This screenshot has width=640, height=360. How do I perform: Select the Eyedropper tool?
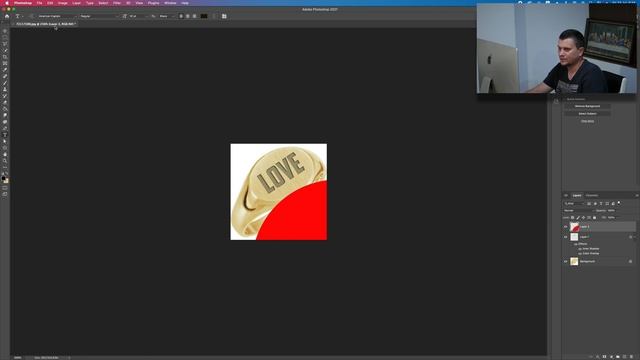(5, 70)
